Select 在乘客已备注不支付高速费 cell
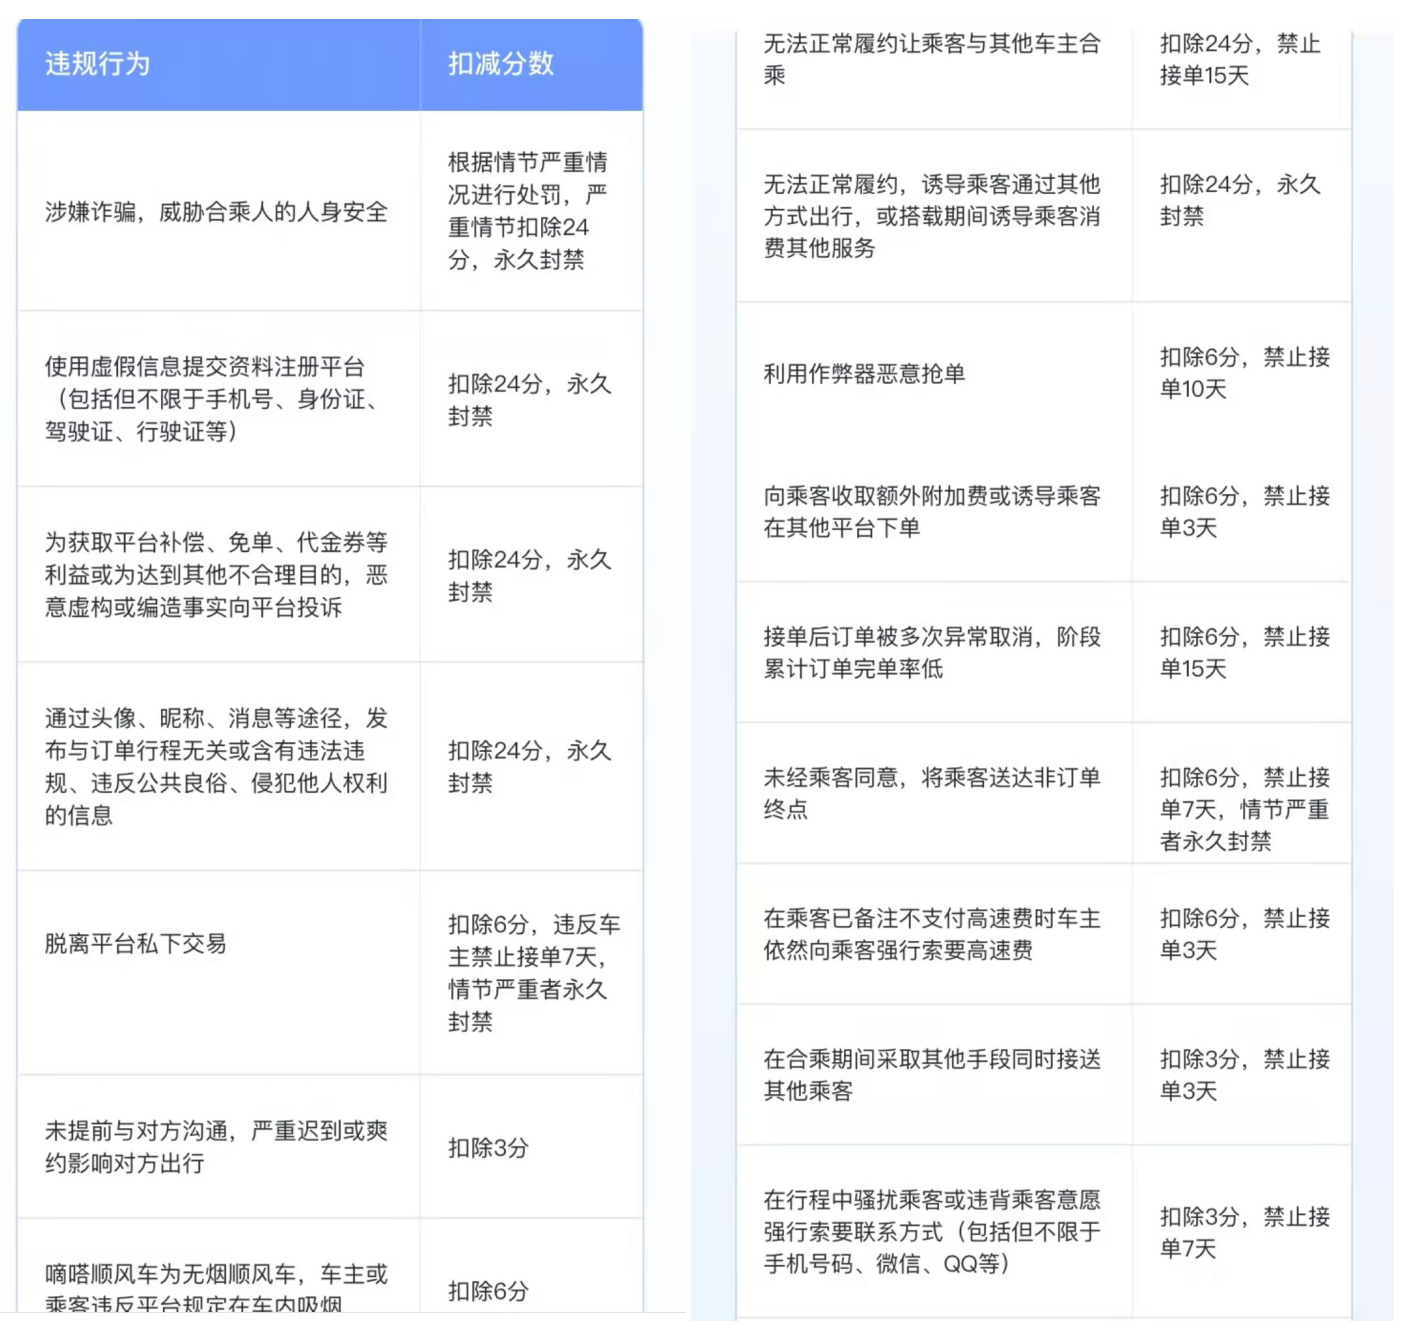Viewport: 1411px width, 1331px height. [934, 934]
